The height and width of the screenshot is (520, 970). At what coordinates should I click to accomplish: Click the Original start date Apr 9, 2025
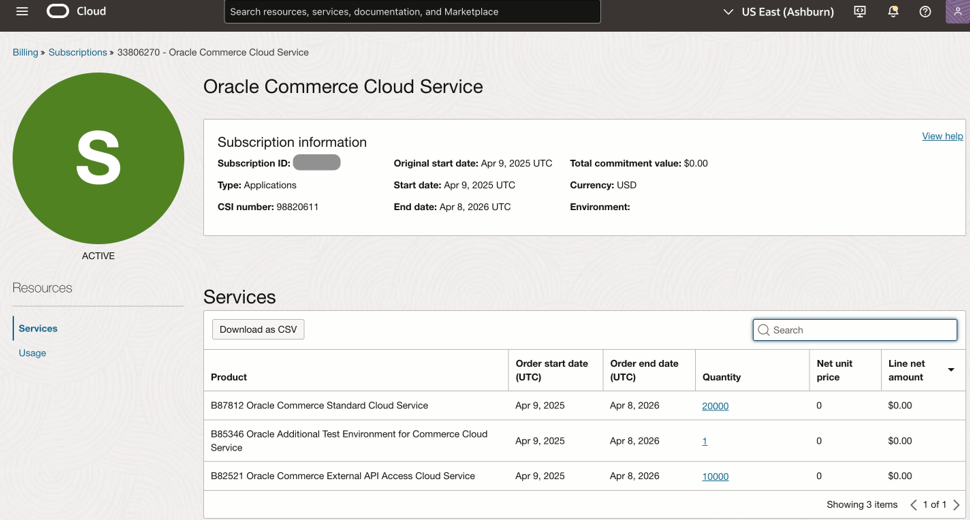tap(473, 164)
